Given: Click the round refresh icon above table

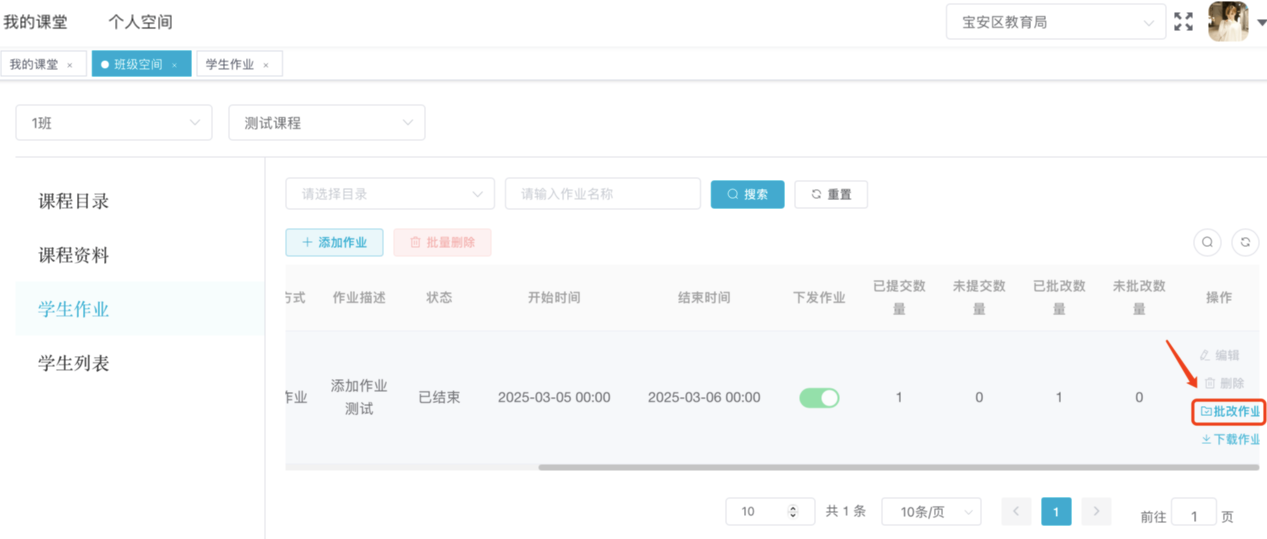Looking at the screenshot, I should tap(1245, 242).
